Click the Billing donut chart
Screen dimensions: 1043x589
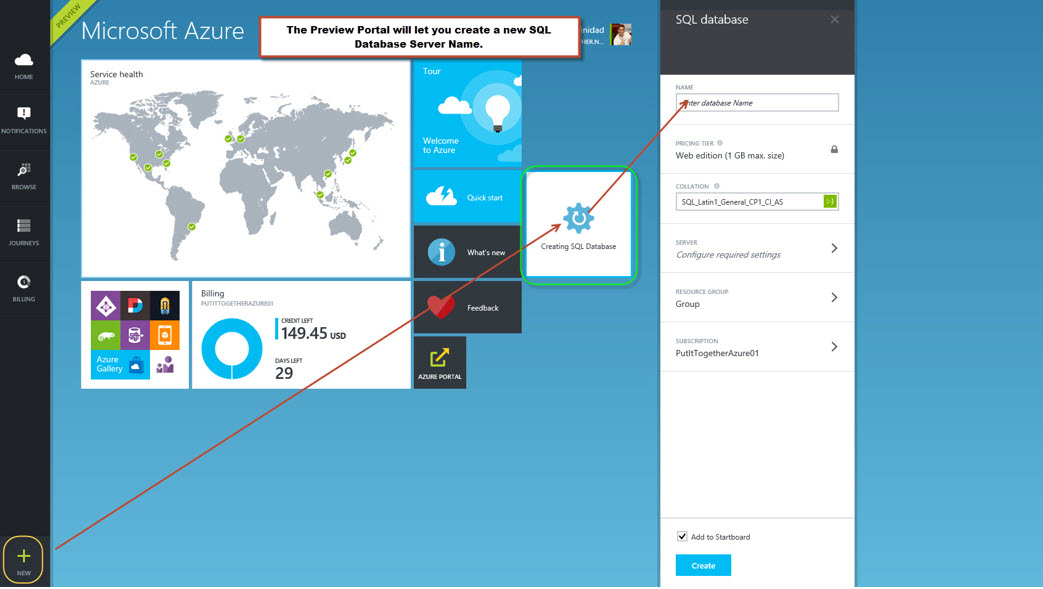(232, 349)
